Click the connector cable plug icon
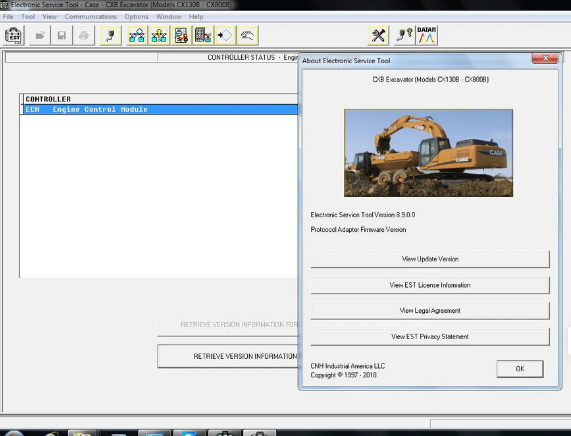 point(110,36)
